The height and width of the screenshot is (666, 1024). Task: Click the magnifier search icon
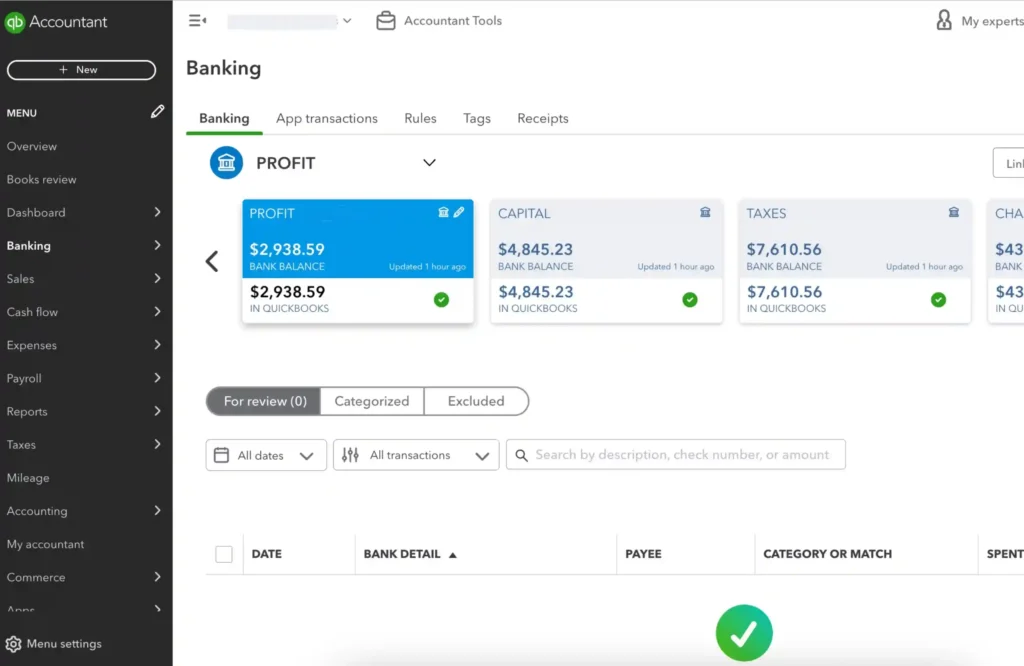521,455
